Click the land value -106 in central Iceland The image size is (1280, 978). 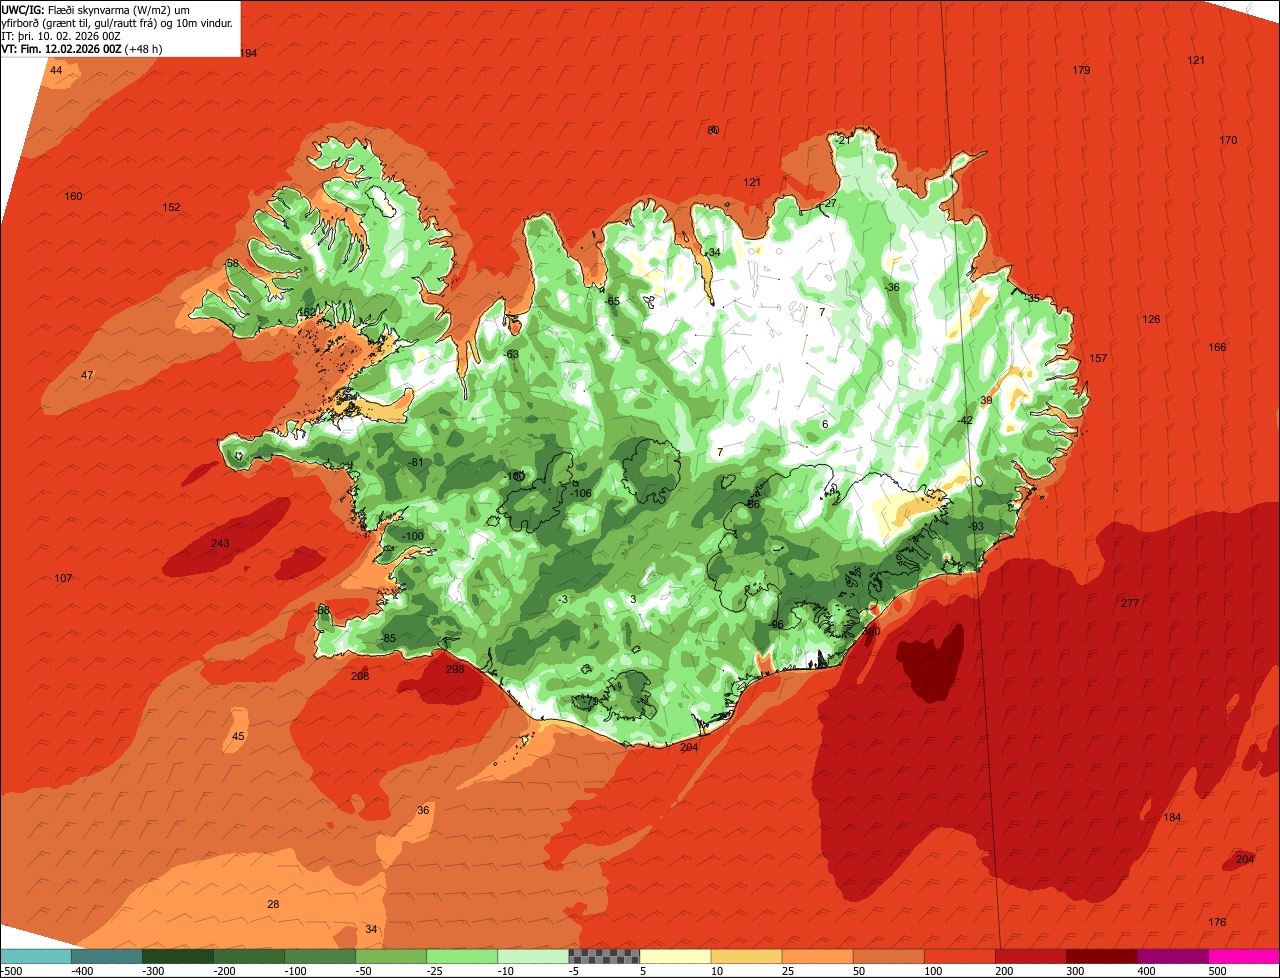581,493
